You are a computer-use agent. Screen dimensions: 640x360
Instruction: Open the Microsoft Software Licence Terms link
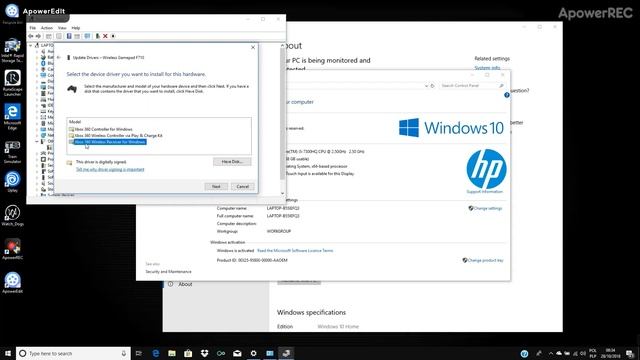tap(295, 251)
